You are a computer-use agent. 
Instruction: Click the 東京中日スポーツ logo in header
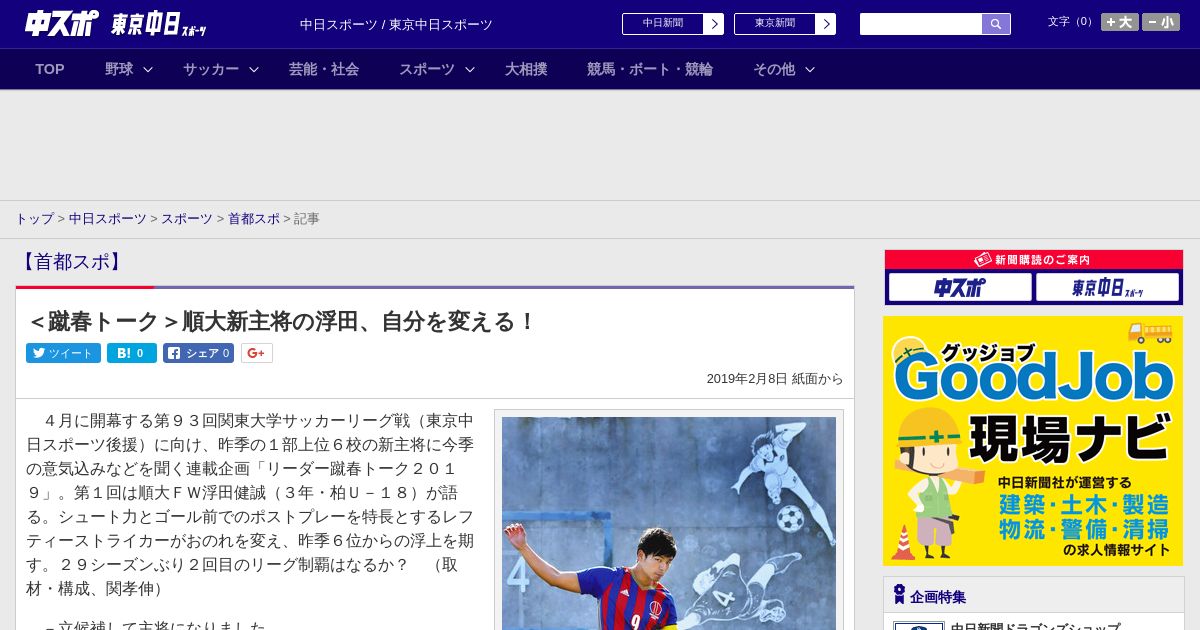tap(159, 24)
